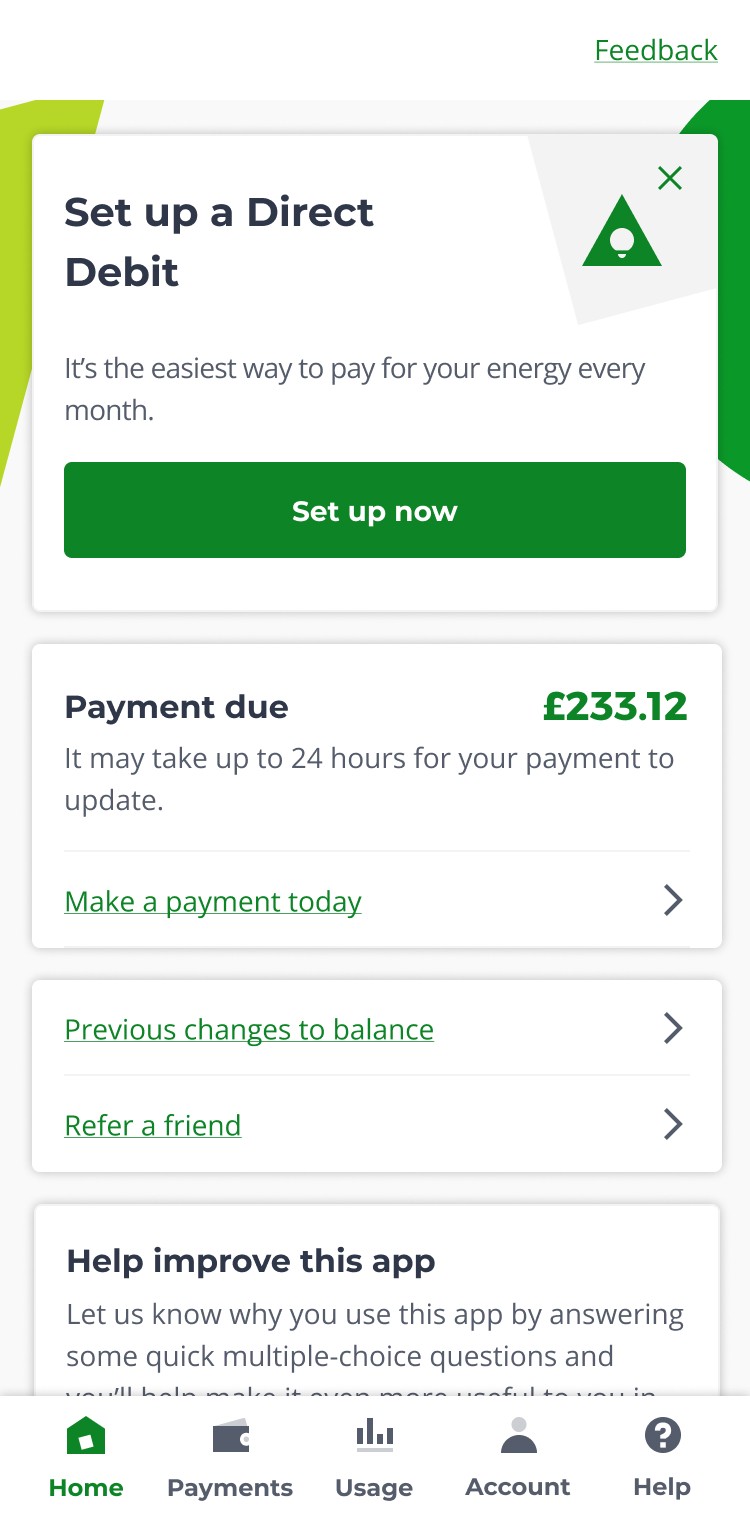
Task: Expand chevron next to Make a payment today
Action: point(674,901)
